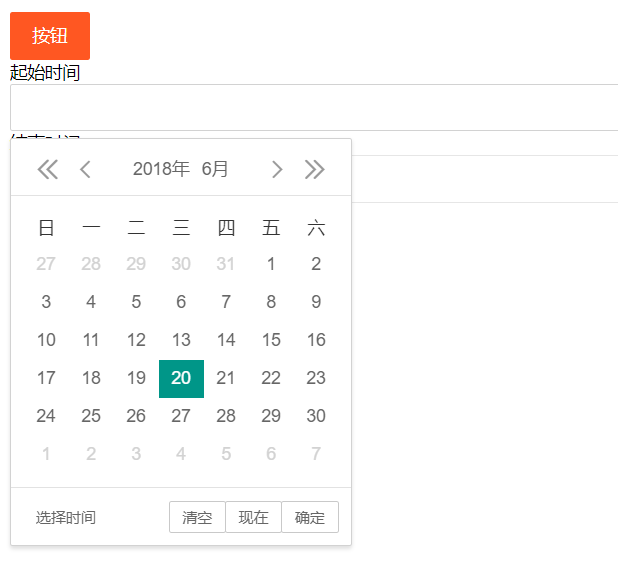Open year selector showing 2018年
The width and height of the screenshot is (619, 578).
coord(161,170)
